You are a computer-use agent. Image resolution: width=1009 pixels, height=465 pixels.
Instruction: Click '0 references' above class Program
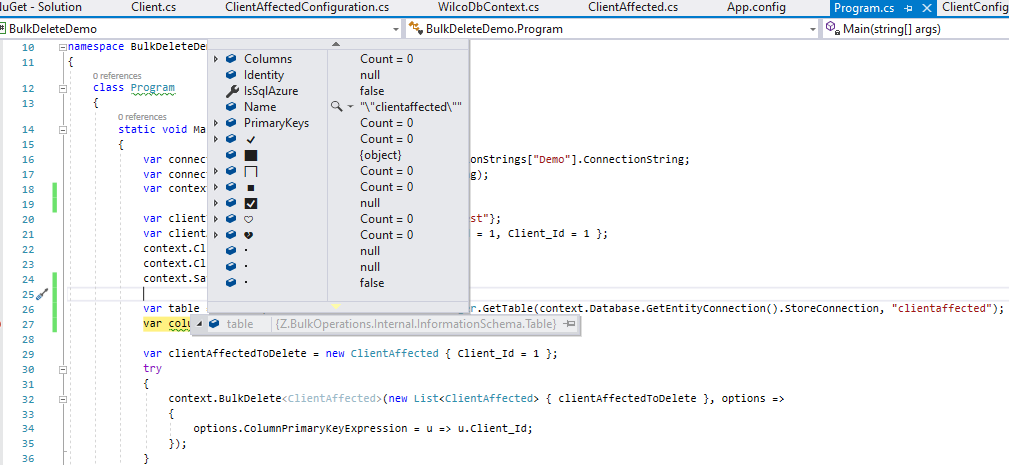pyautogui.click(x=117, y=76)
